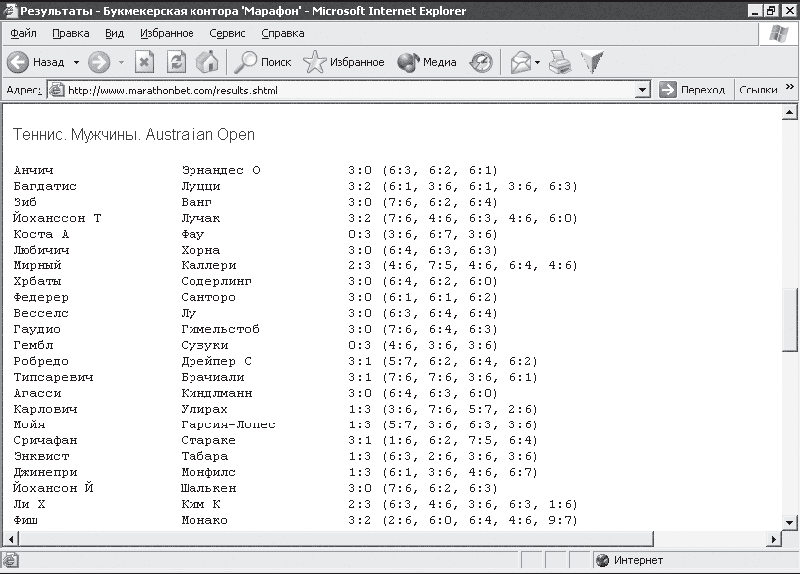Click the Mail envelope icon
800x574 pixels.
point(521,63)
